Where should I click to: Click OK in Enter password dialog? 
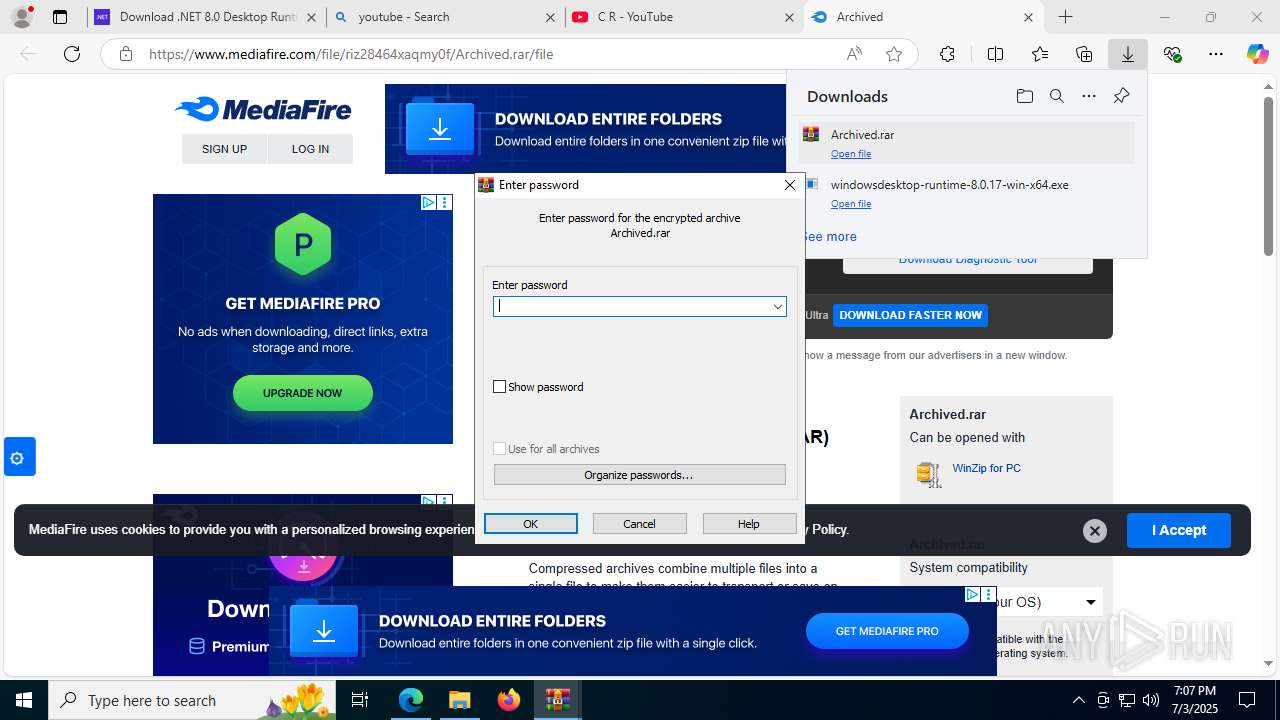(531, 524)
